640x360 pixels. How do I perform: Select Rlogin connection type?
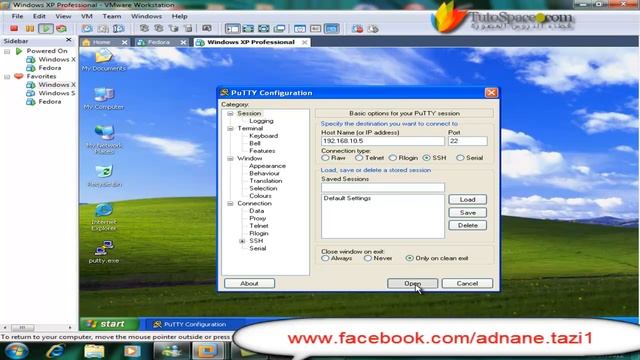point(393,158)
